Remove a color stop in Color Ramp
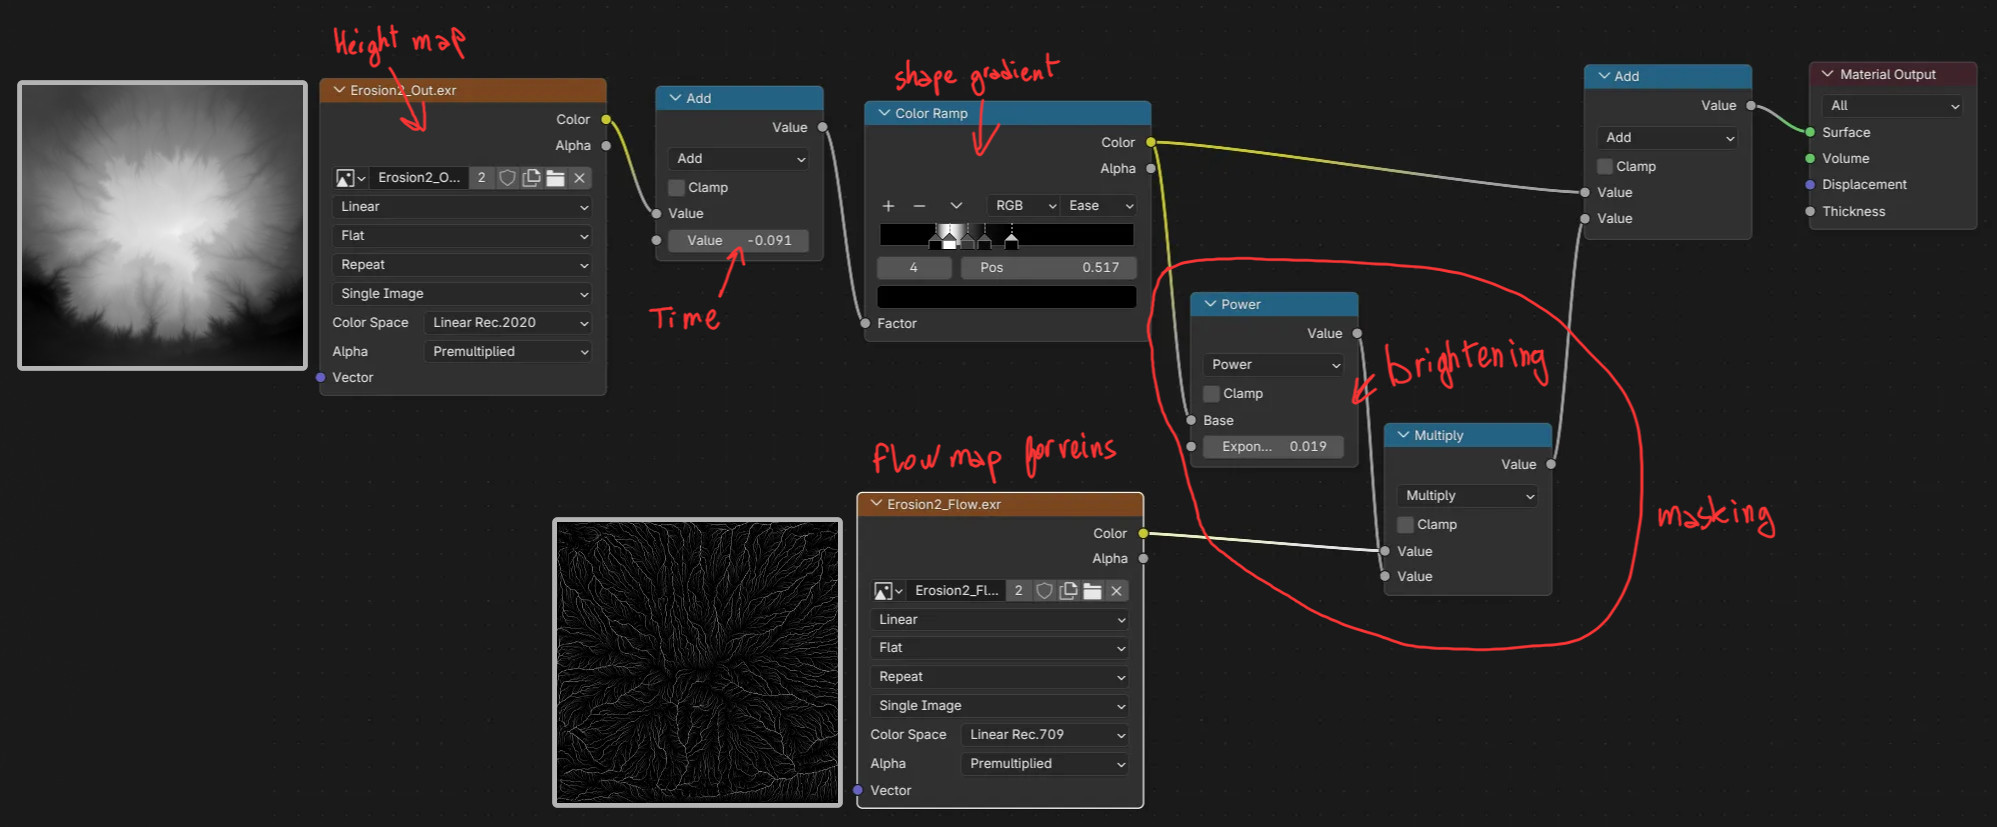The height and width of the screenshot is (827, 1997). point(919,206)
